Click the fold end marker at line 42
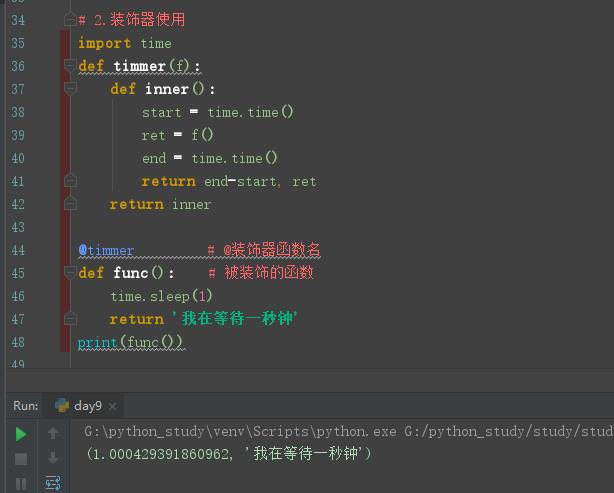 pos(70,204)
